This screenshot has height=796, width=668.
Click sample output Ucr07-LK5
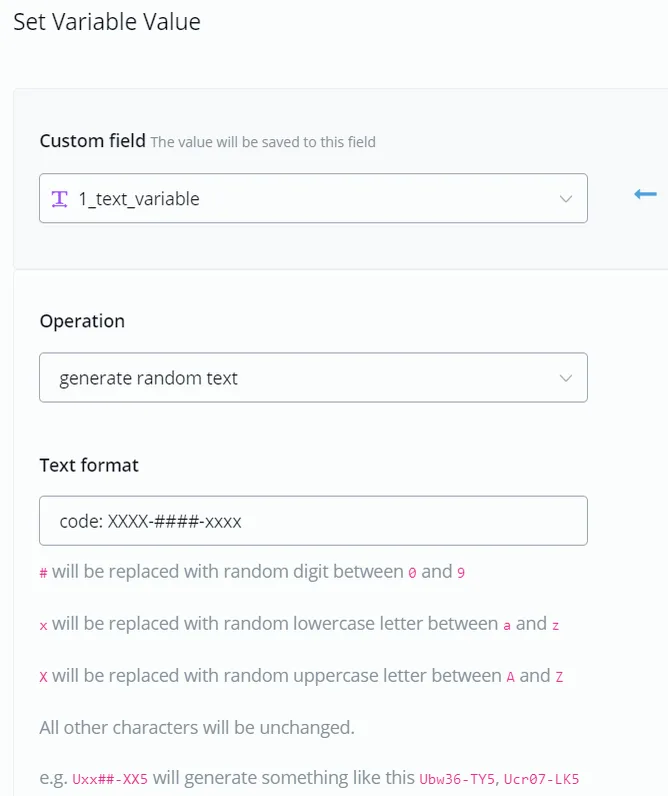coord(541,779)
